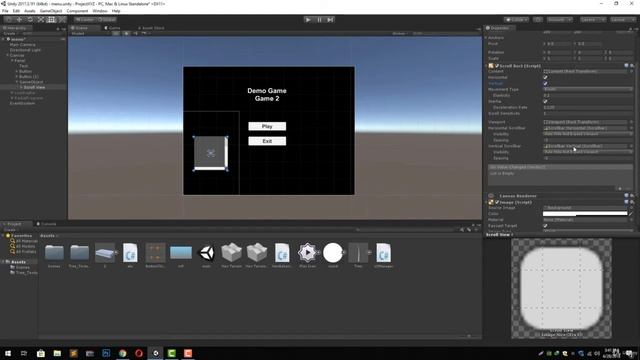Click the Play button in scene view

[267, 126]
